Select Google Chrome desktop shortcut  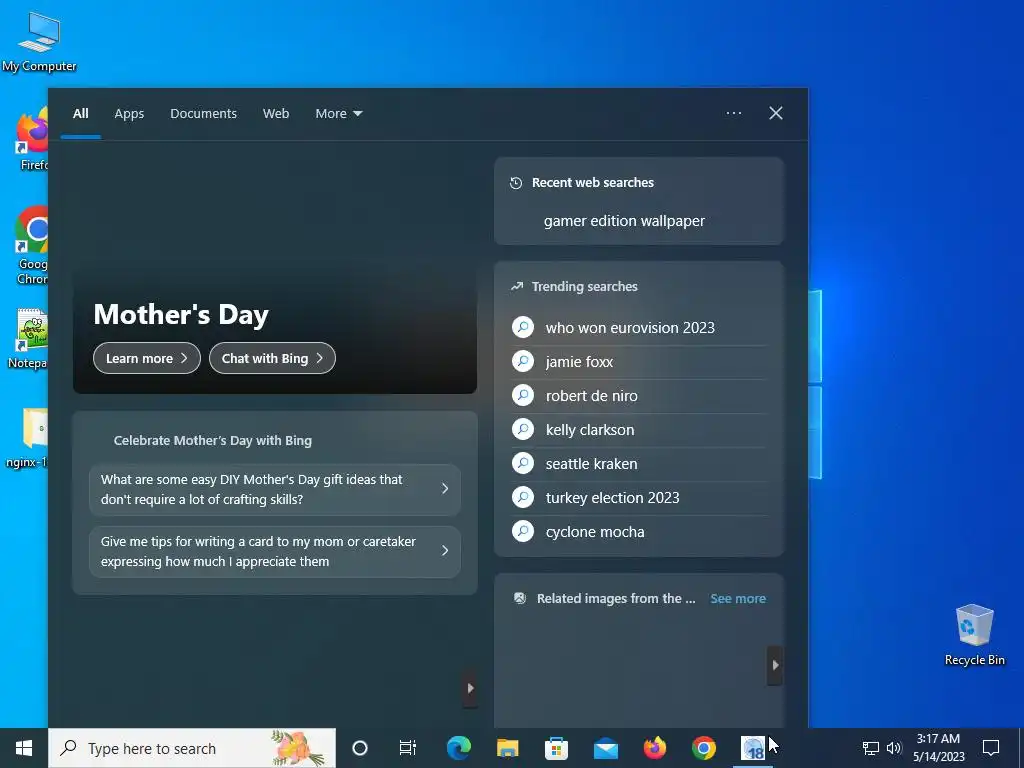pyautogui.click(x=32, y=246)
